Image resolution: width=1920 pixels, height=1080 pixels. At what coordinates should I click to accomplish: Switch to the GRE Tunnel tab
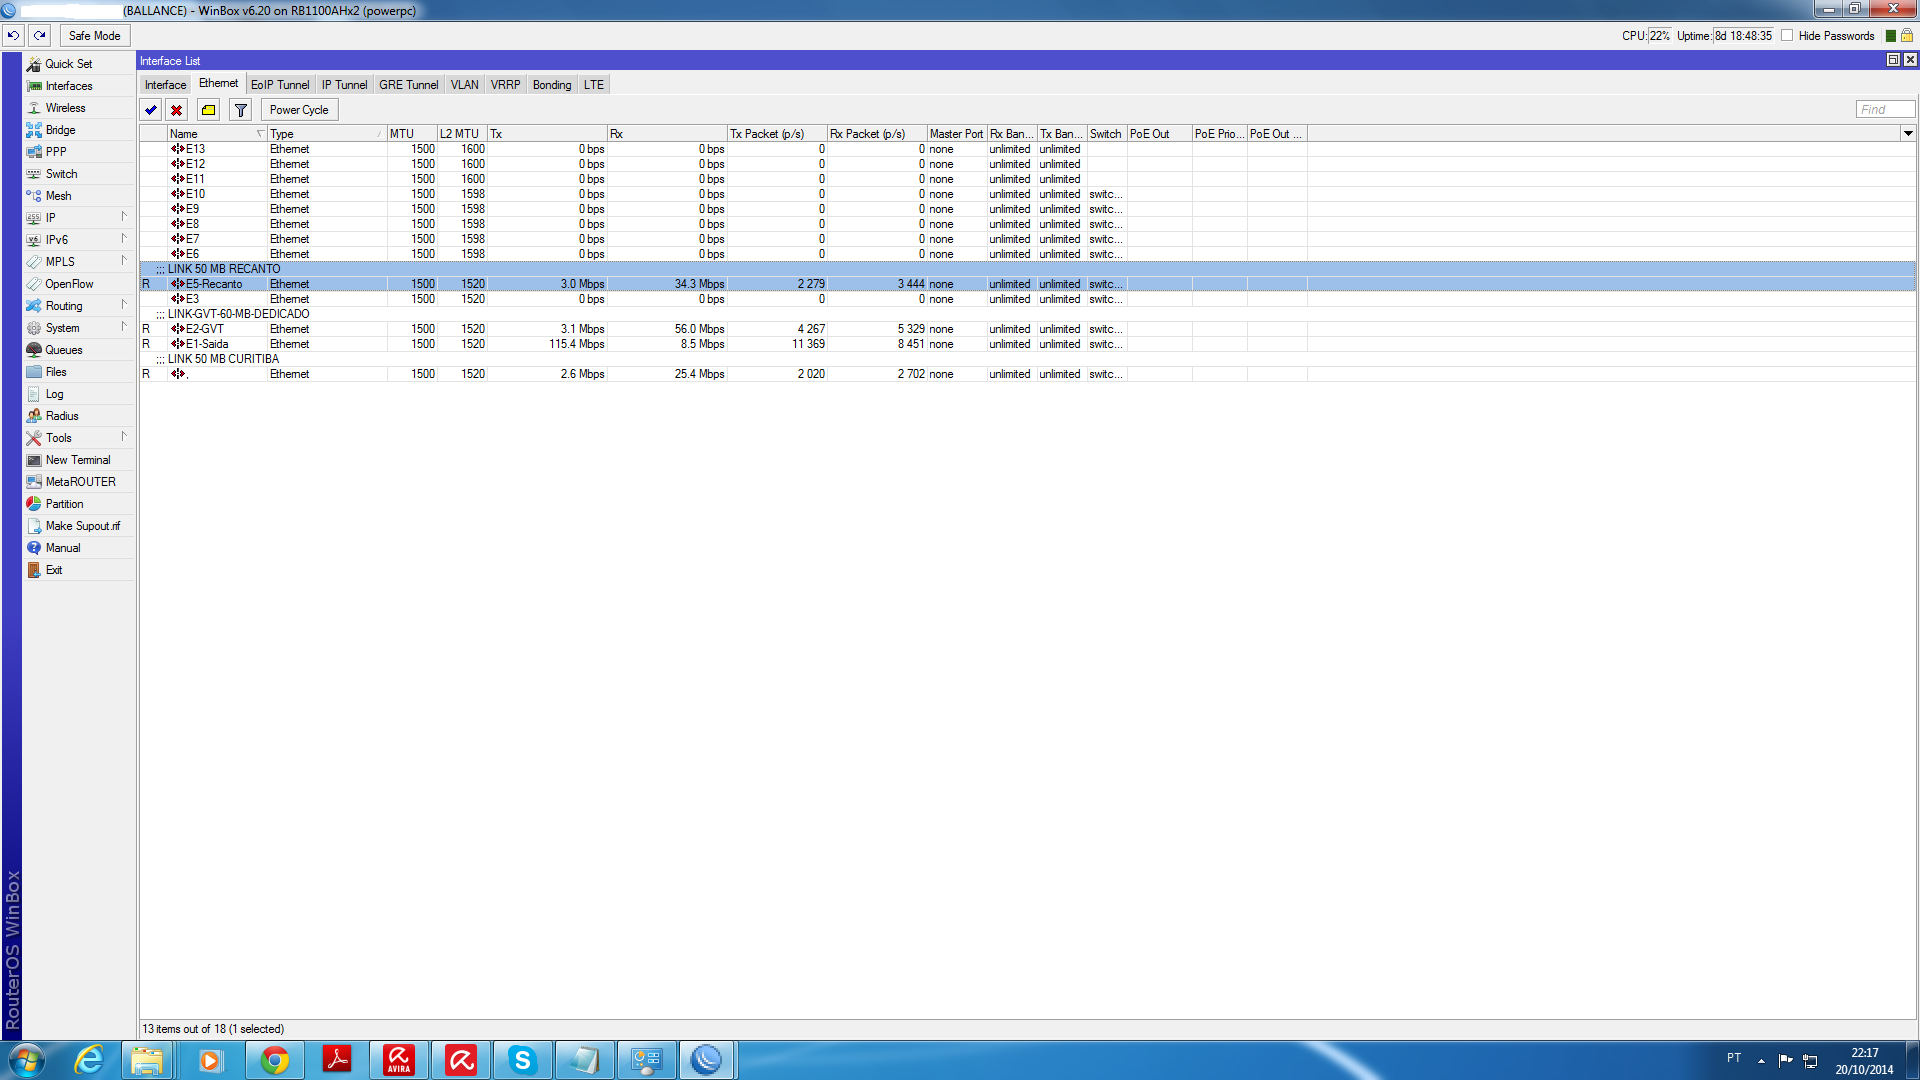click(408, 85)
